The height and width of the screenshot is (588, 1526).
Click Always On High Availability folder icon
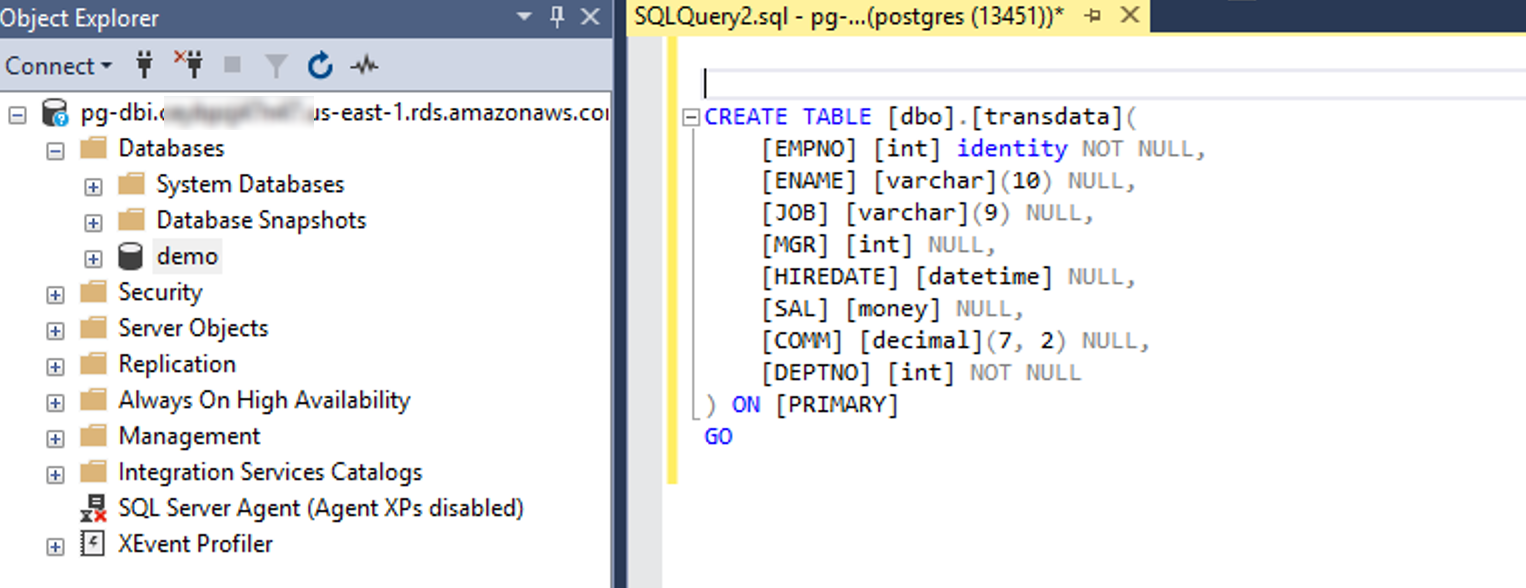[x=93, y=401]
